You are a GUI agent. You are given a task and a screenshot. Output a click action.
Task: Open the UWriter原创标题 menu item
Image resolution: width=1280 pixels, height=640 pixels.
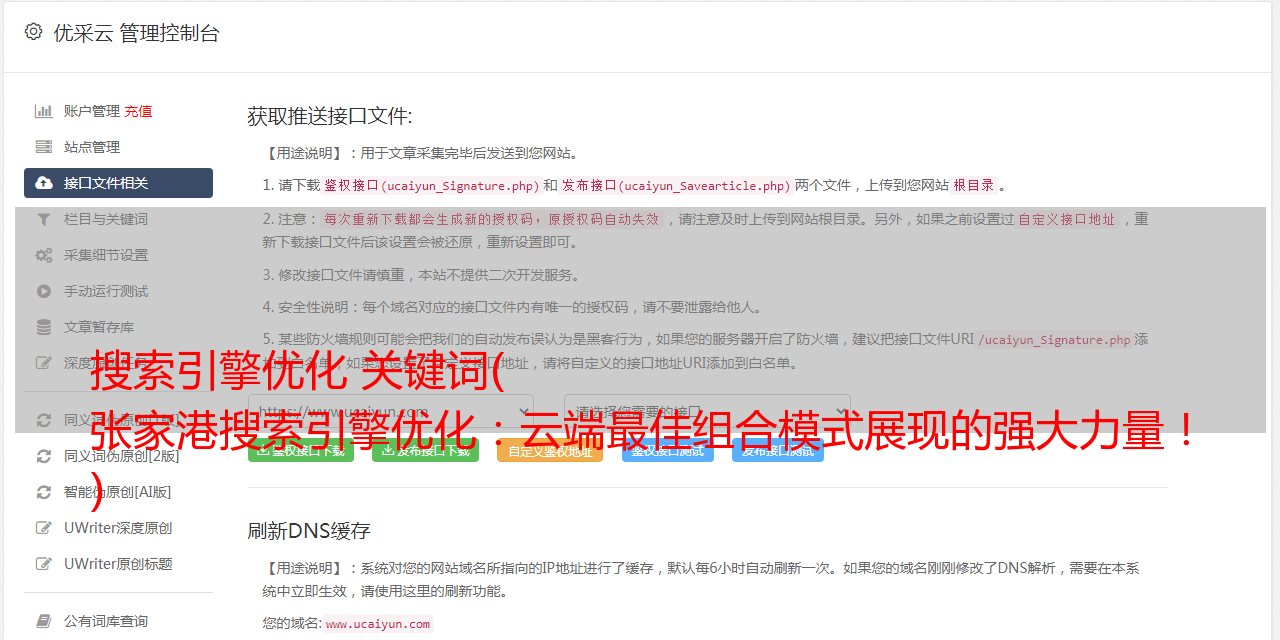click(x=118, y=564)
